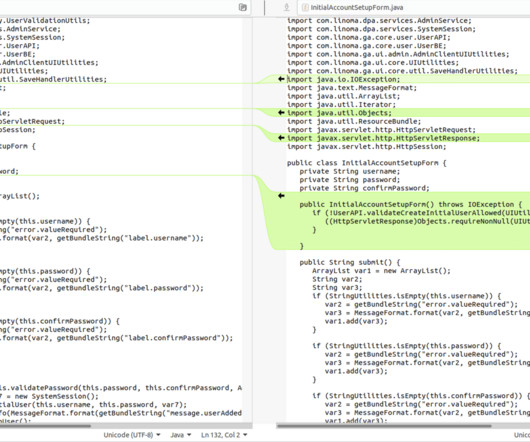Click 'if (StringUtilities.isEmpty(this.password)) {' in right pane
The height and width of the screenshot is (442, 530).
coord(407,346)
